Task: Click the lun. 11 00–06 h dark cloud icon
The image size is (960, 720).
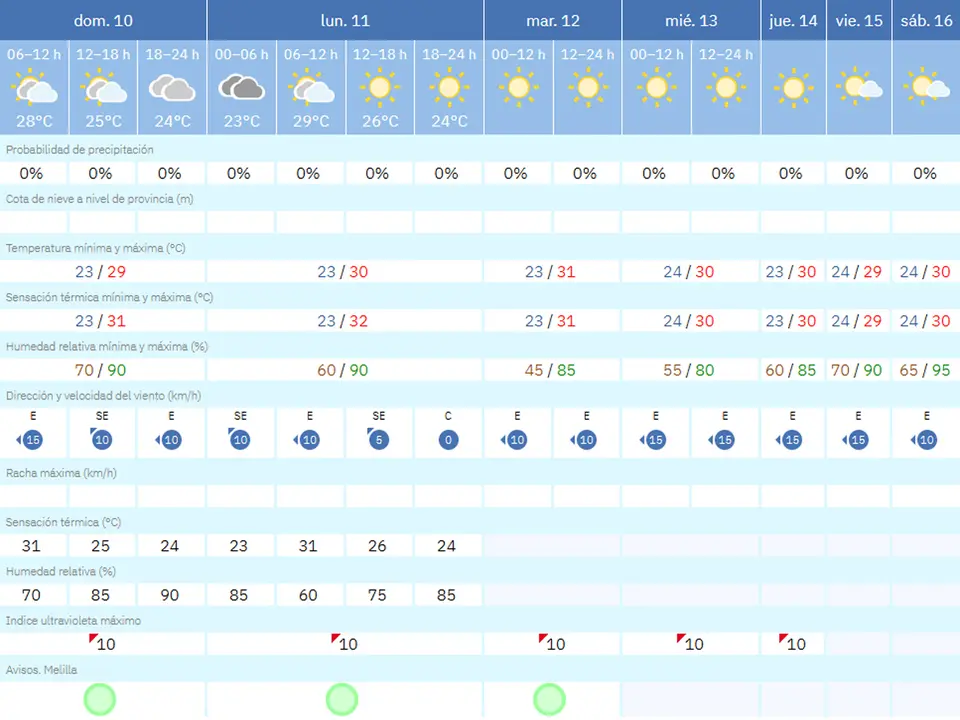Action: click(x=241, y=88)
